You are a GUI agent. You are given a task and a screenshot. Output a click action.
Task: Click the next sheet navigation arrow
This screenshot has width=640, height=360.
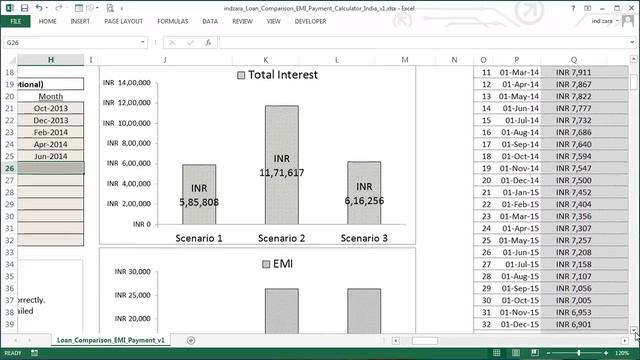tap(29, 340)
